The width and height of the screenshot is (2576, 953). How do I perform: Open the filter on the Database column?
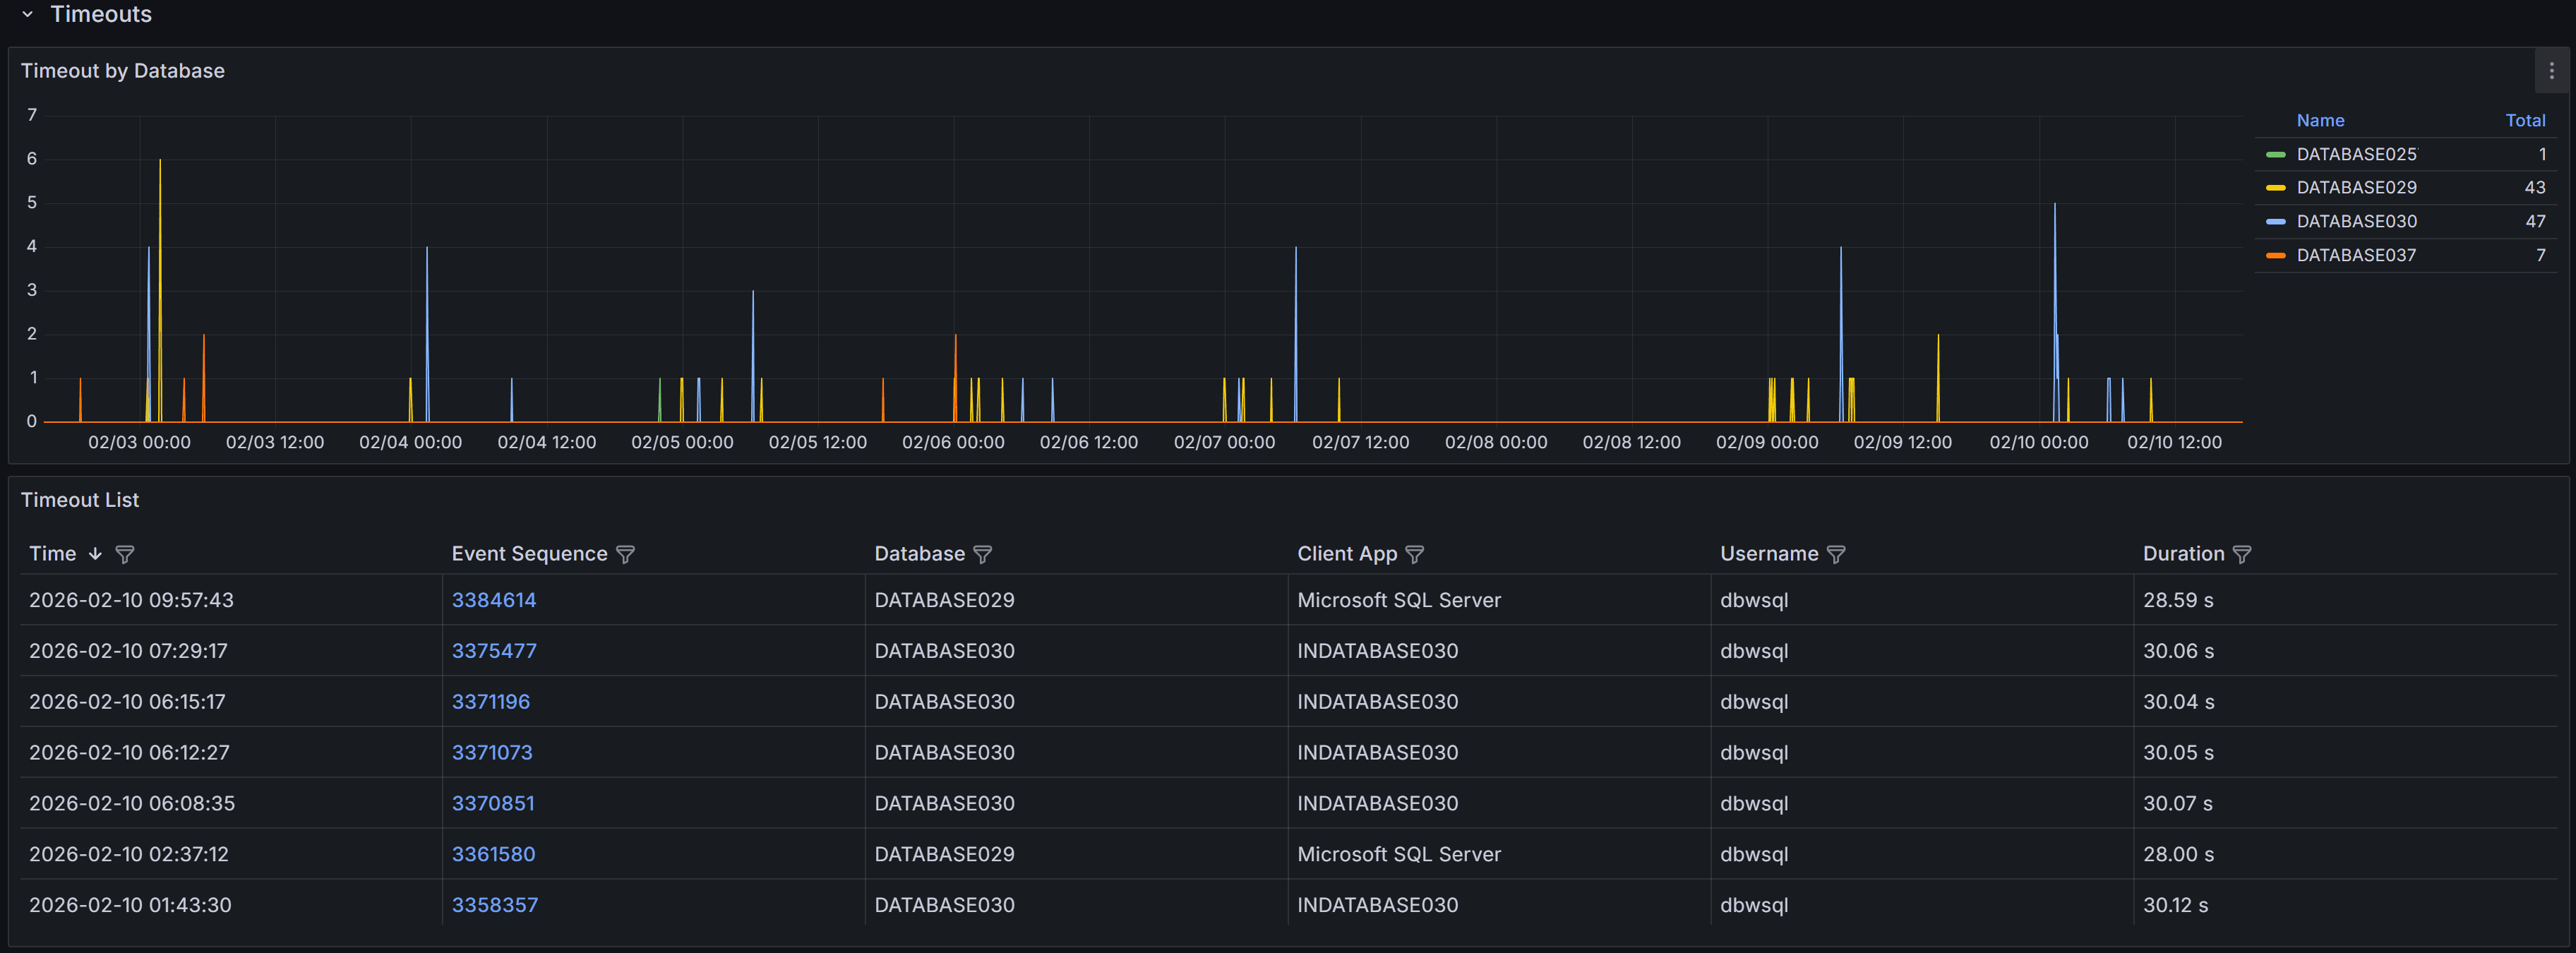pos(984,554)
